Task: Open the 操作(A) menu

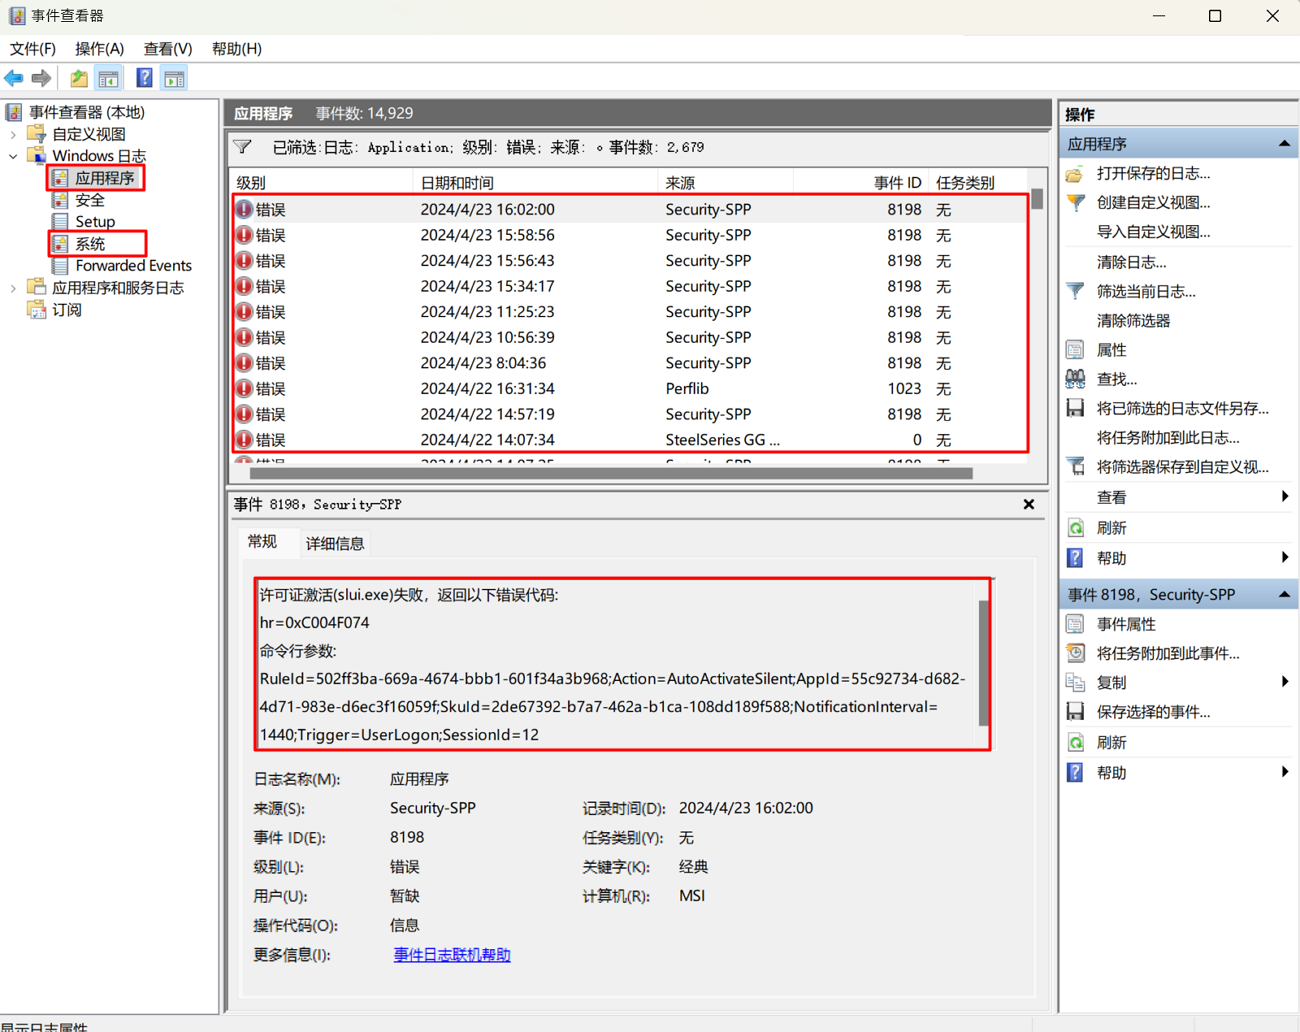Action: tap(99, 48)
